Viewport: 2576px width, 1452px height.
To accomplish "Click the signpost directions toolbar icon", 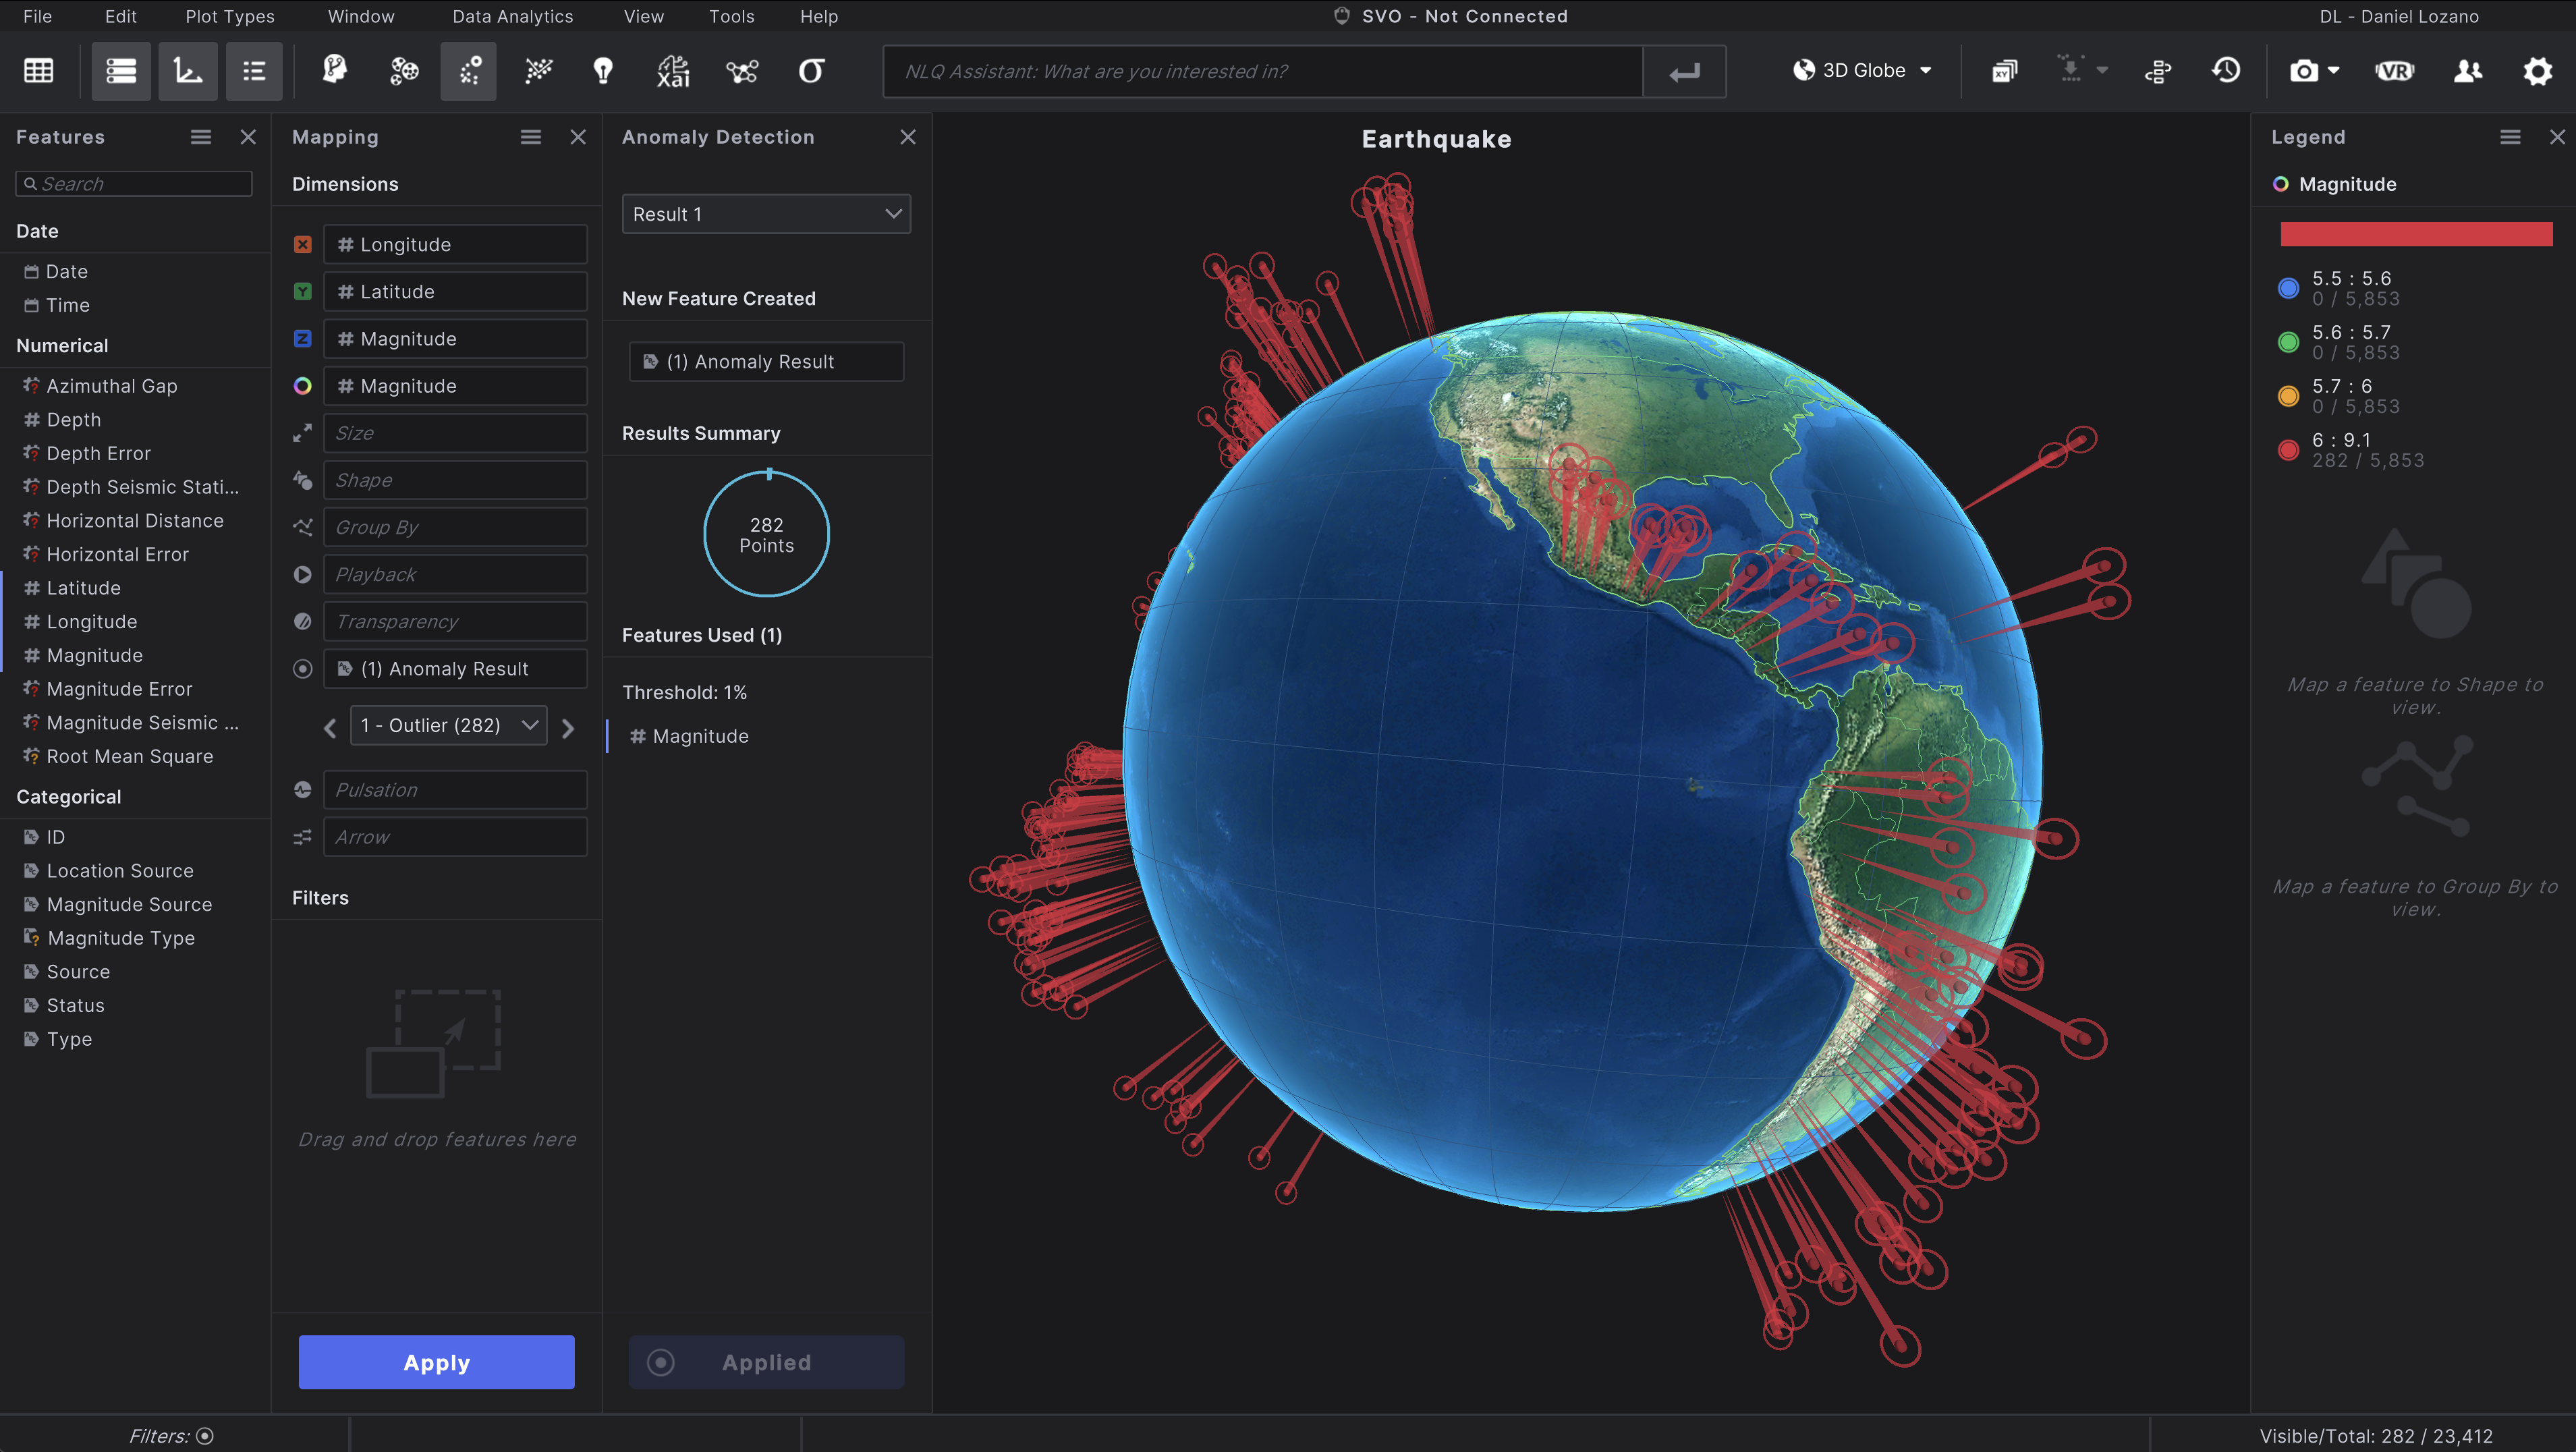I will click(2158, 71).
